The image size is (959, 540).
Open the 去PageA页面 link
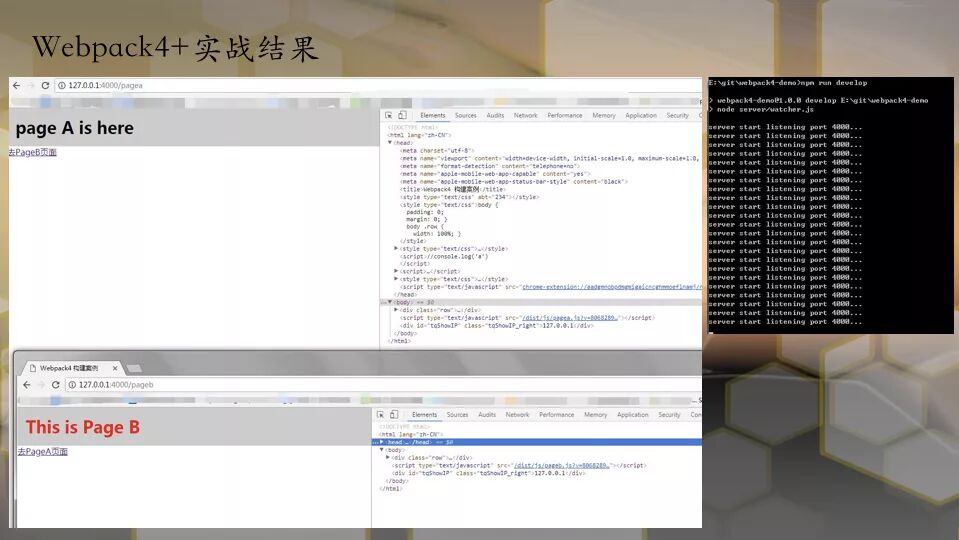(43, 452)
